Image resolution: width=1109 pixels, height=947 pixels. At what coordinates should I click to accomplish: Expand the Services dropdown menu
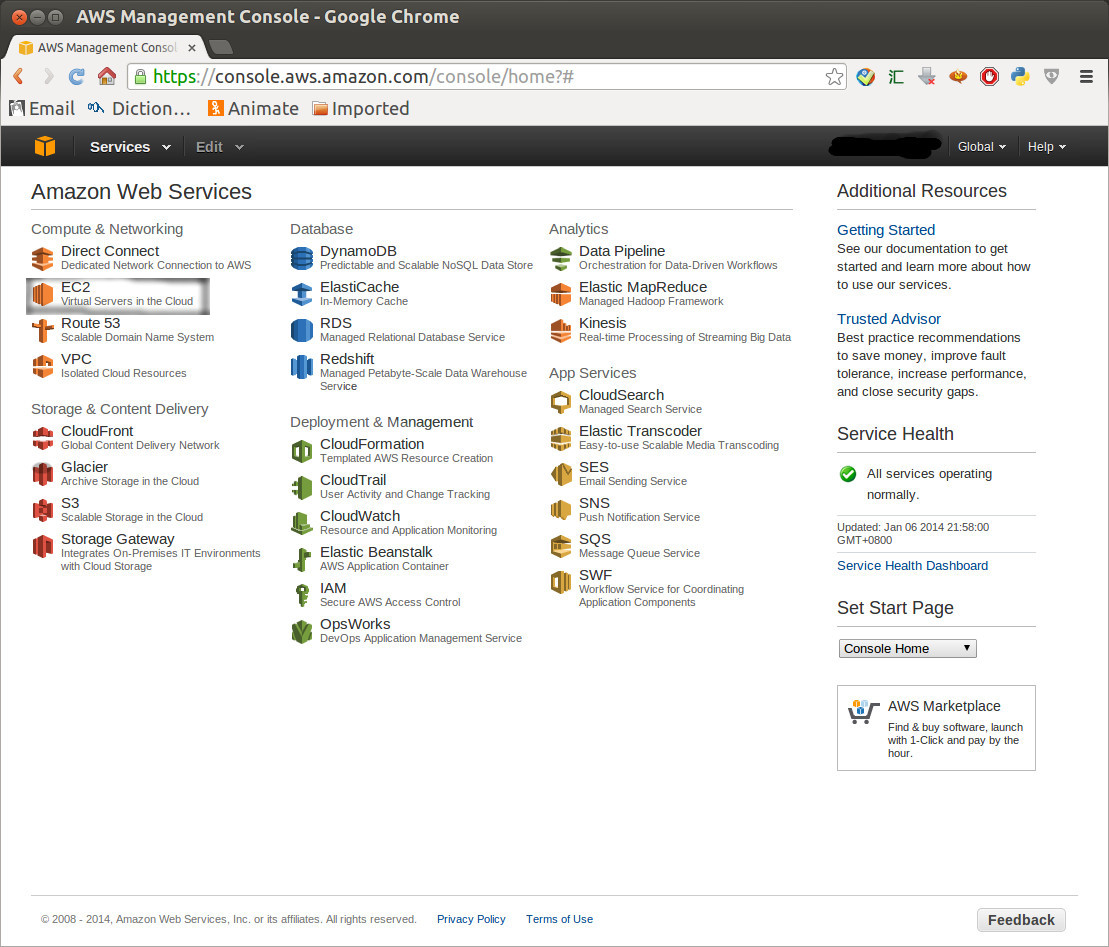tap(130, 147)
